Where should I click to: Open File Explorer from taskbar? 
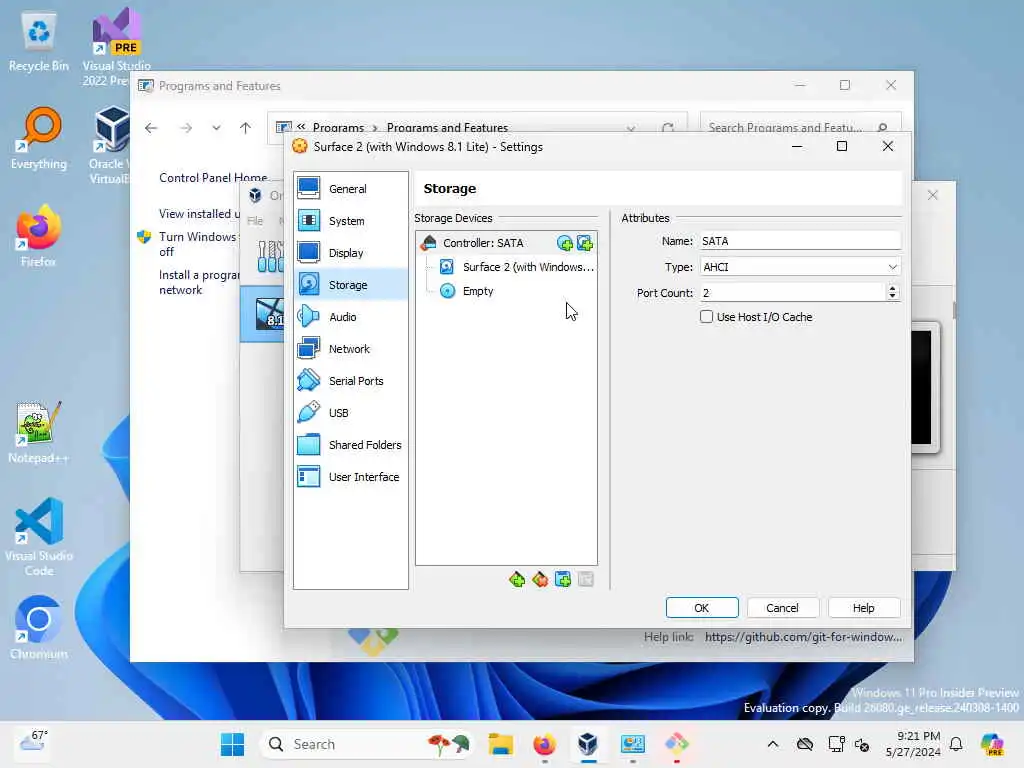(x=501, y=744)
